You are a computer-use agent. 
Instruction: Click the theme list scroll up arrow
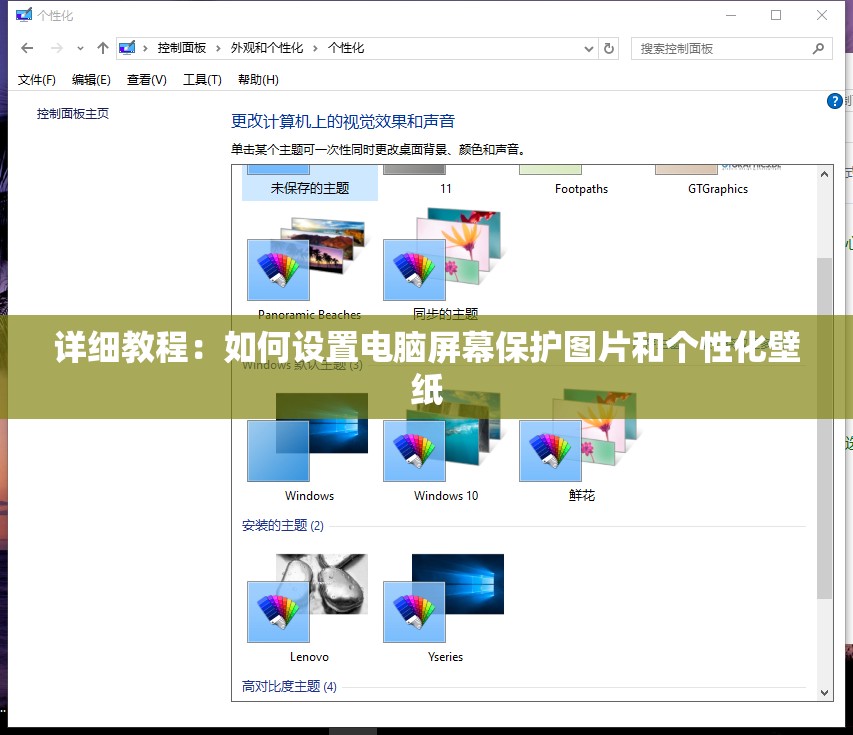tap(824, 174)
